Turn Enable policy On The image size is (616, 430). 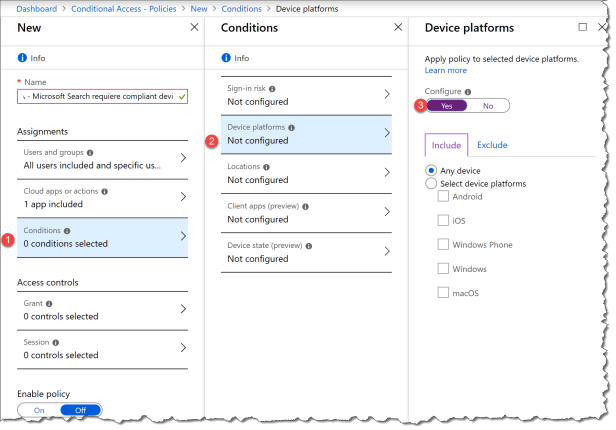point(39,410)
